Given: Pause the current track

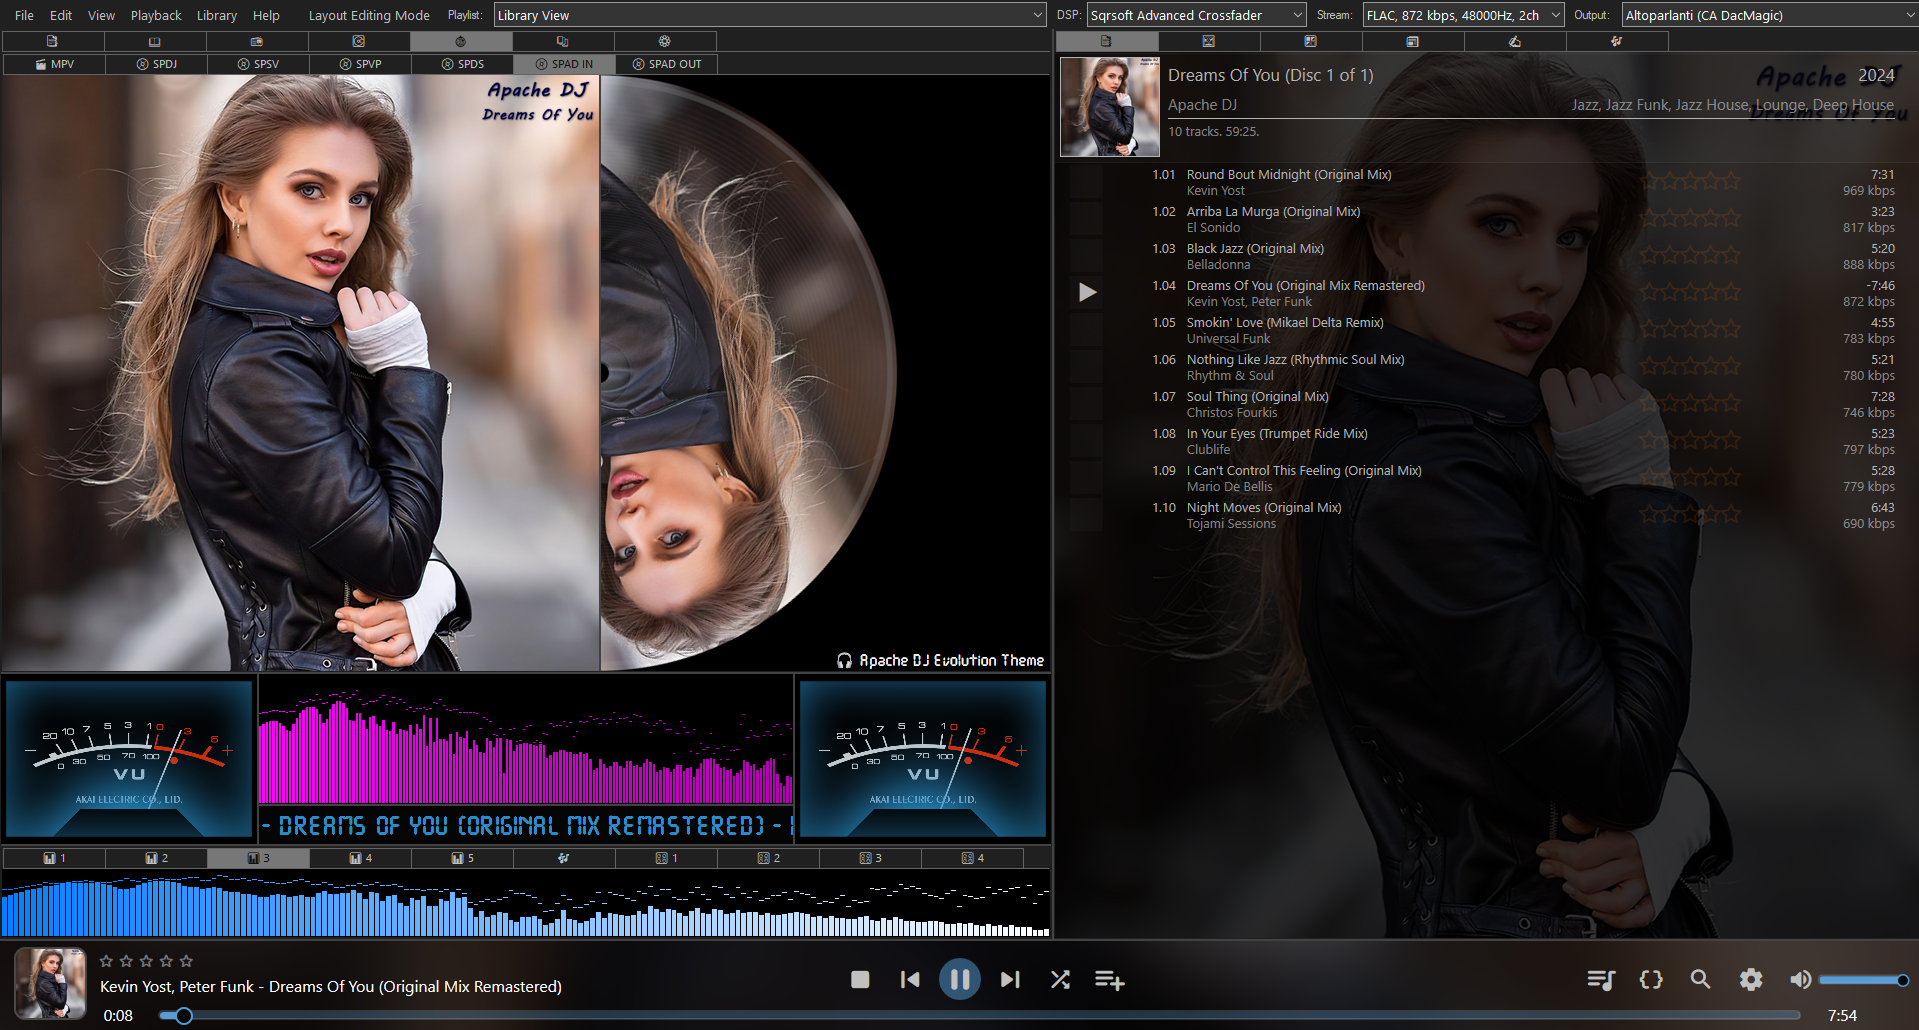Looking at the screenshot, I should 960,980.
